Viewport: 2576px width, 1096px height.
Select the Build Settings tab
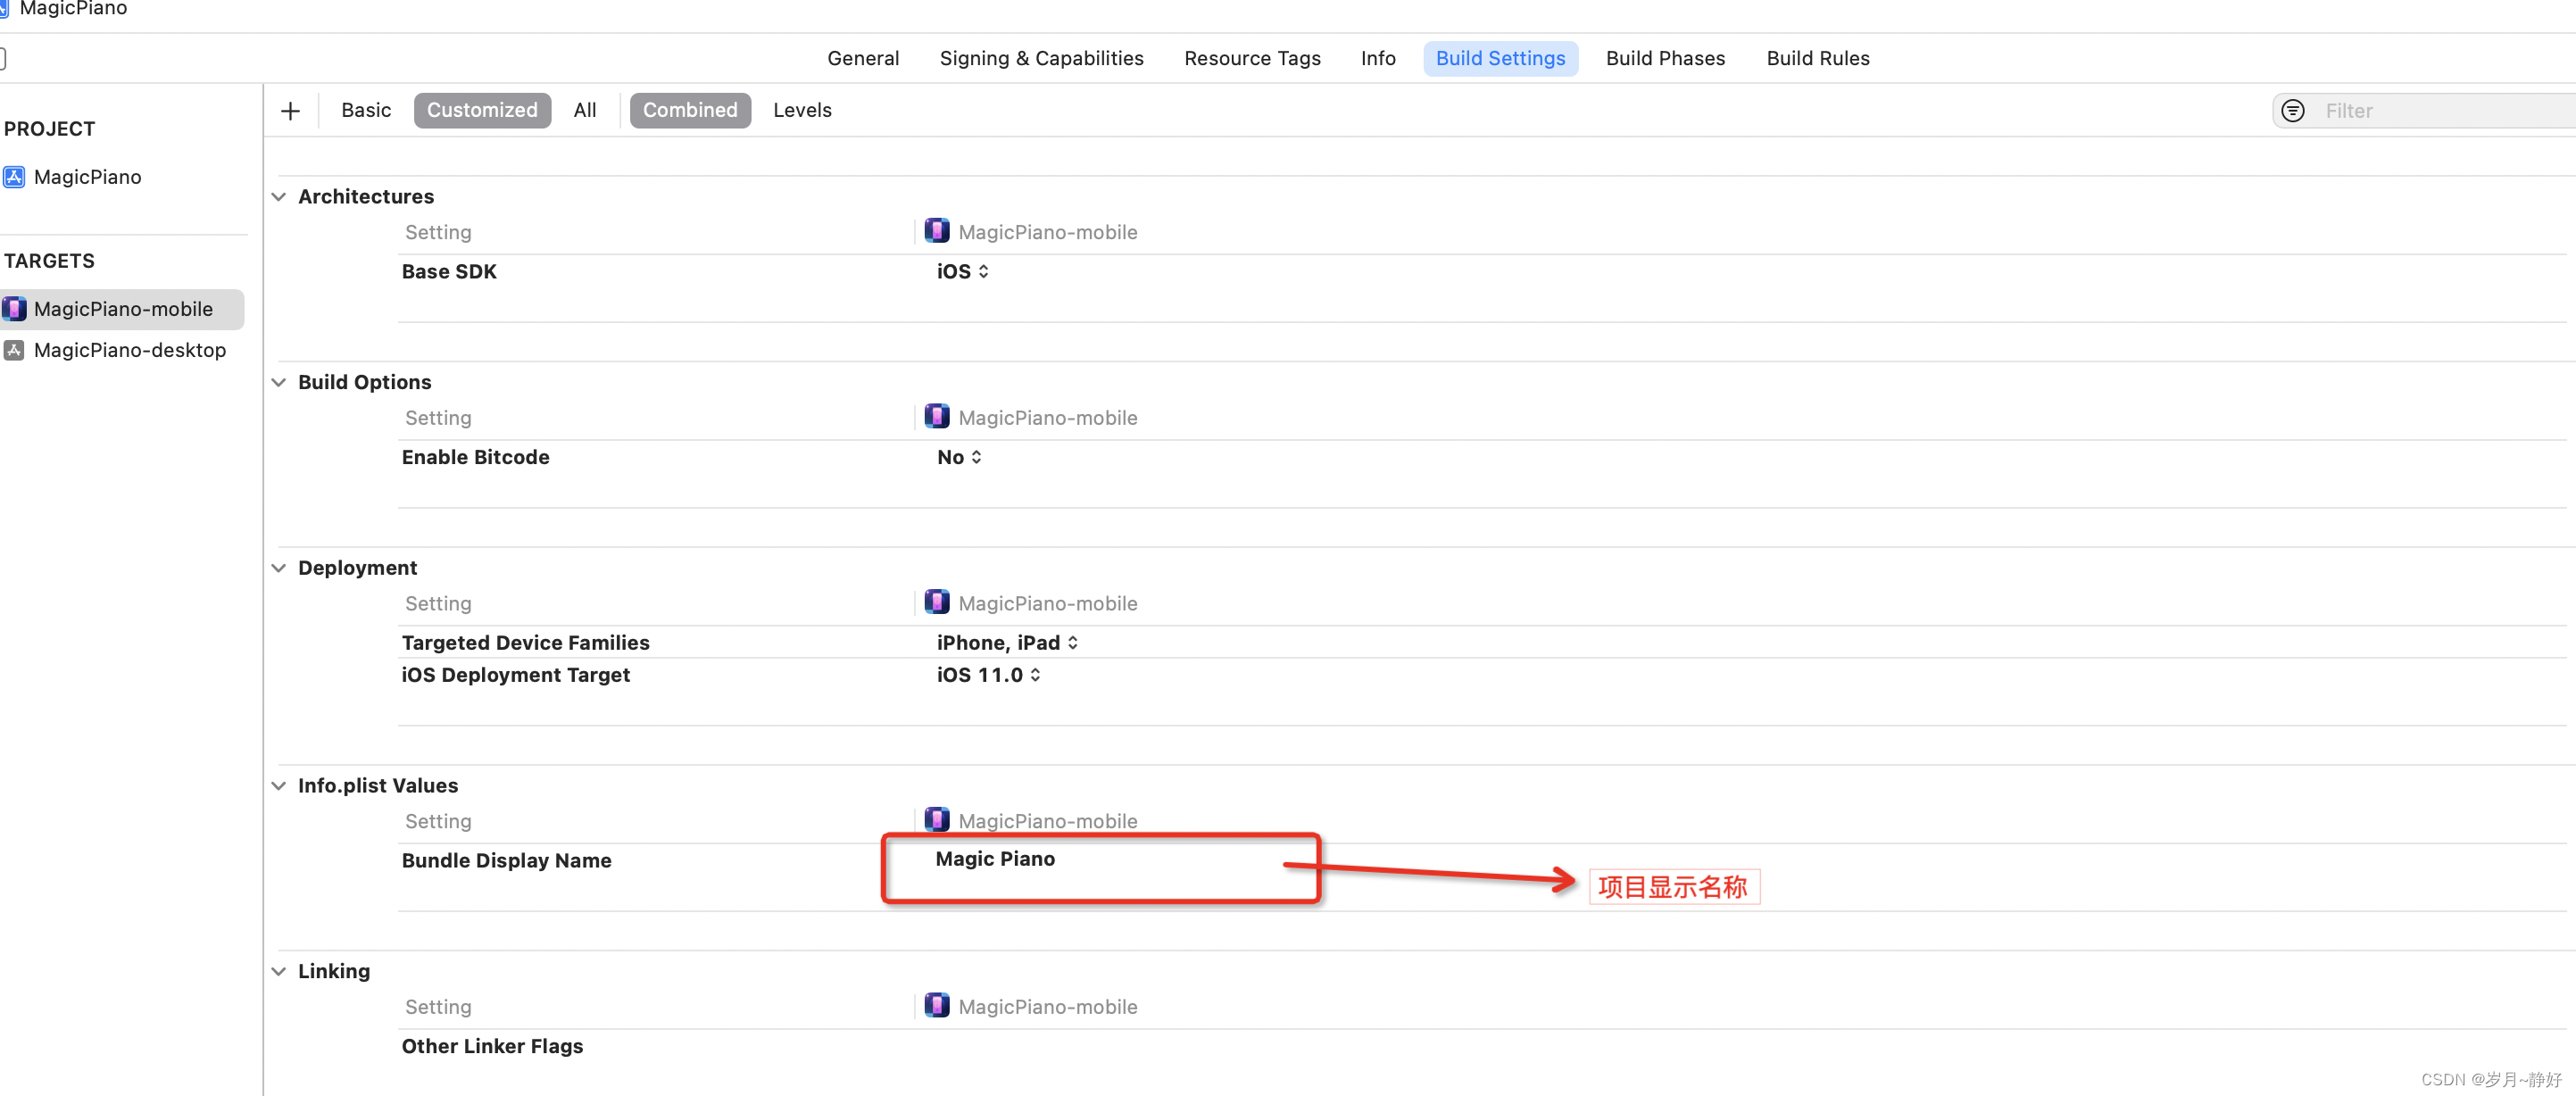(1500, 59)
